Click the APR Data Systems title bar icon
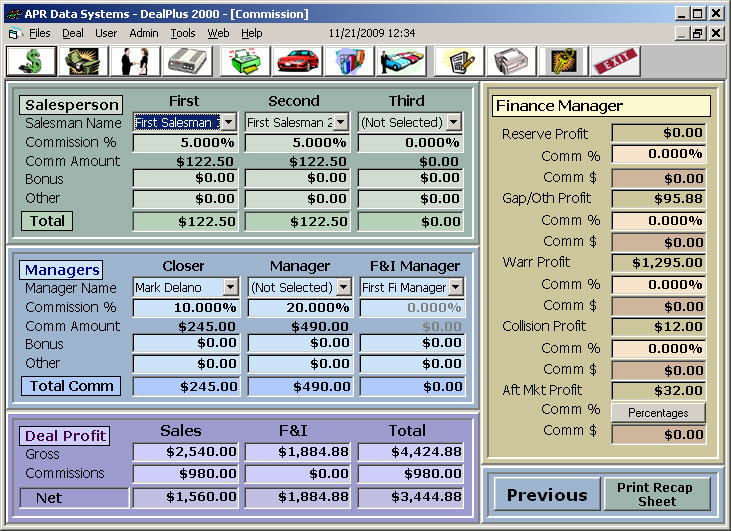Image resolution: width=731 pixels, height=531 pixels. [14, 14]
